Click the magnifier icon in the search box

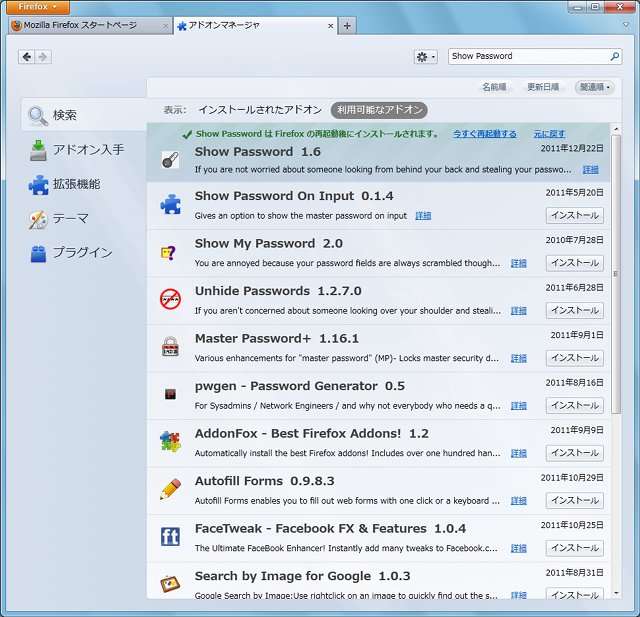614,56
